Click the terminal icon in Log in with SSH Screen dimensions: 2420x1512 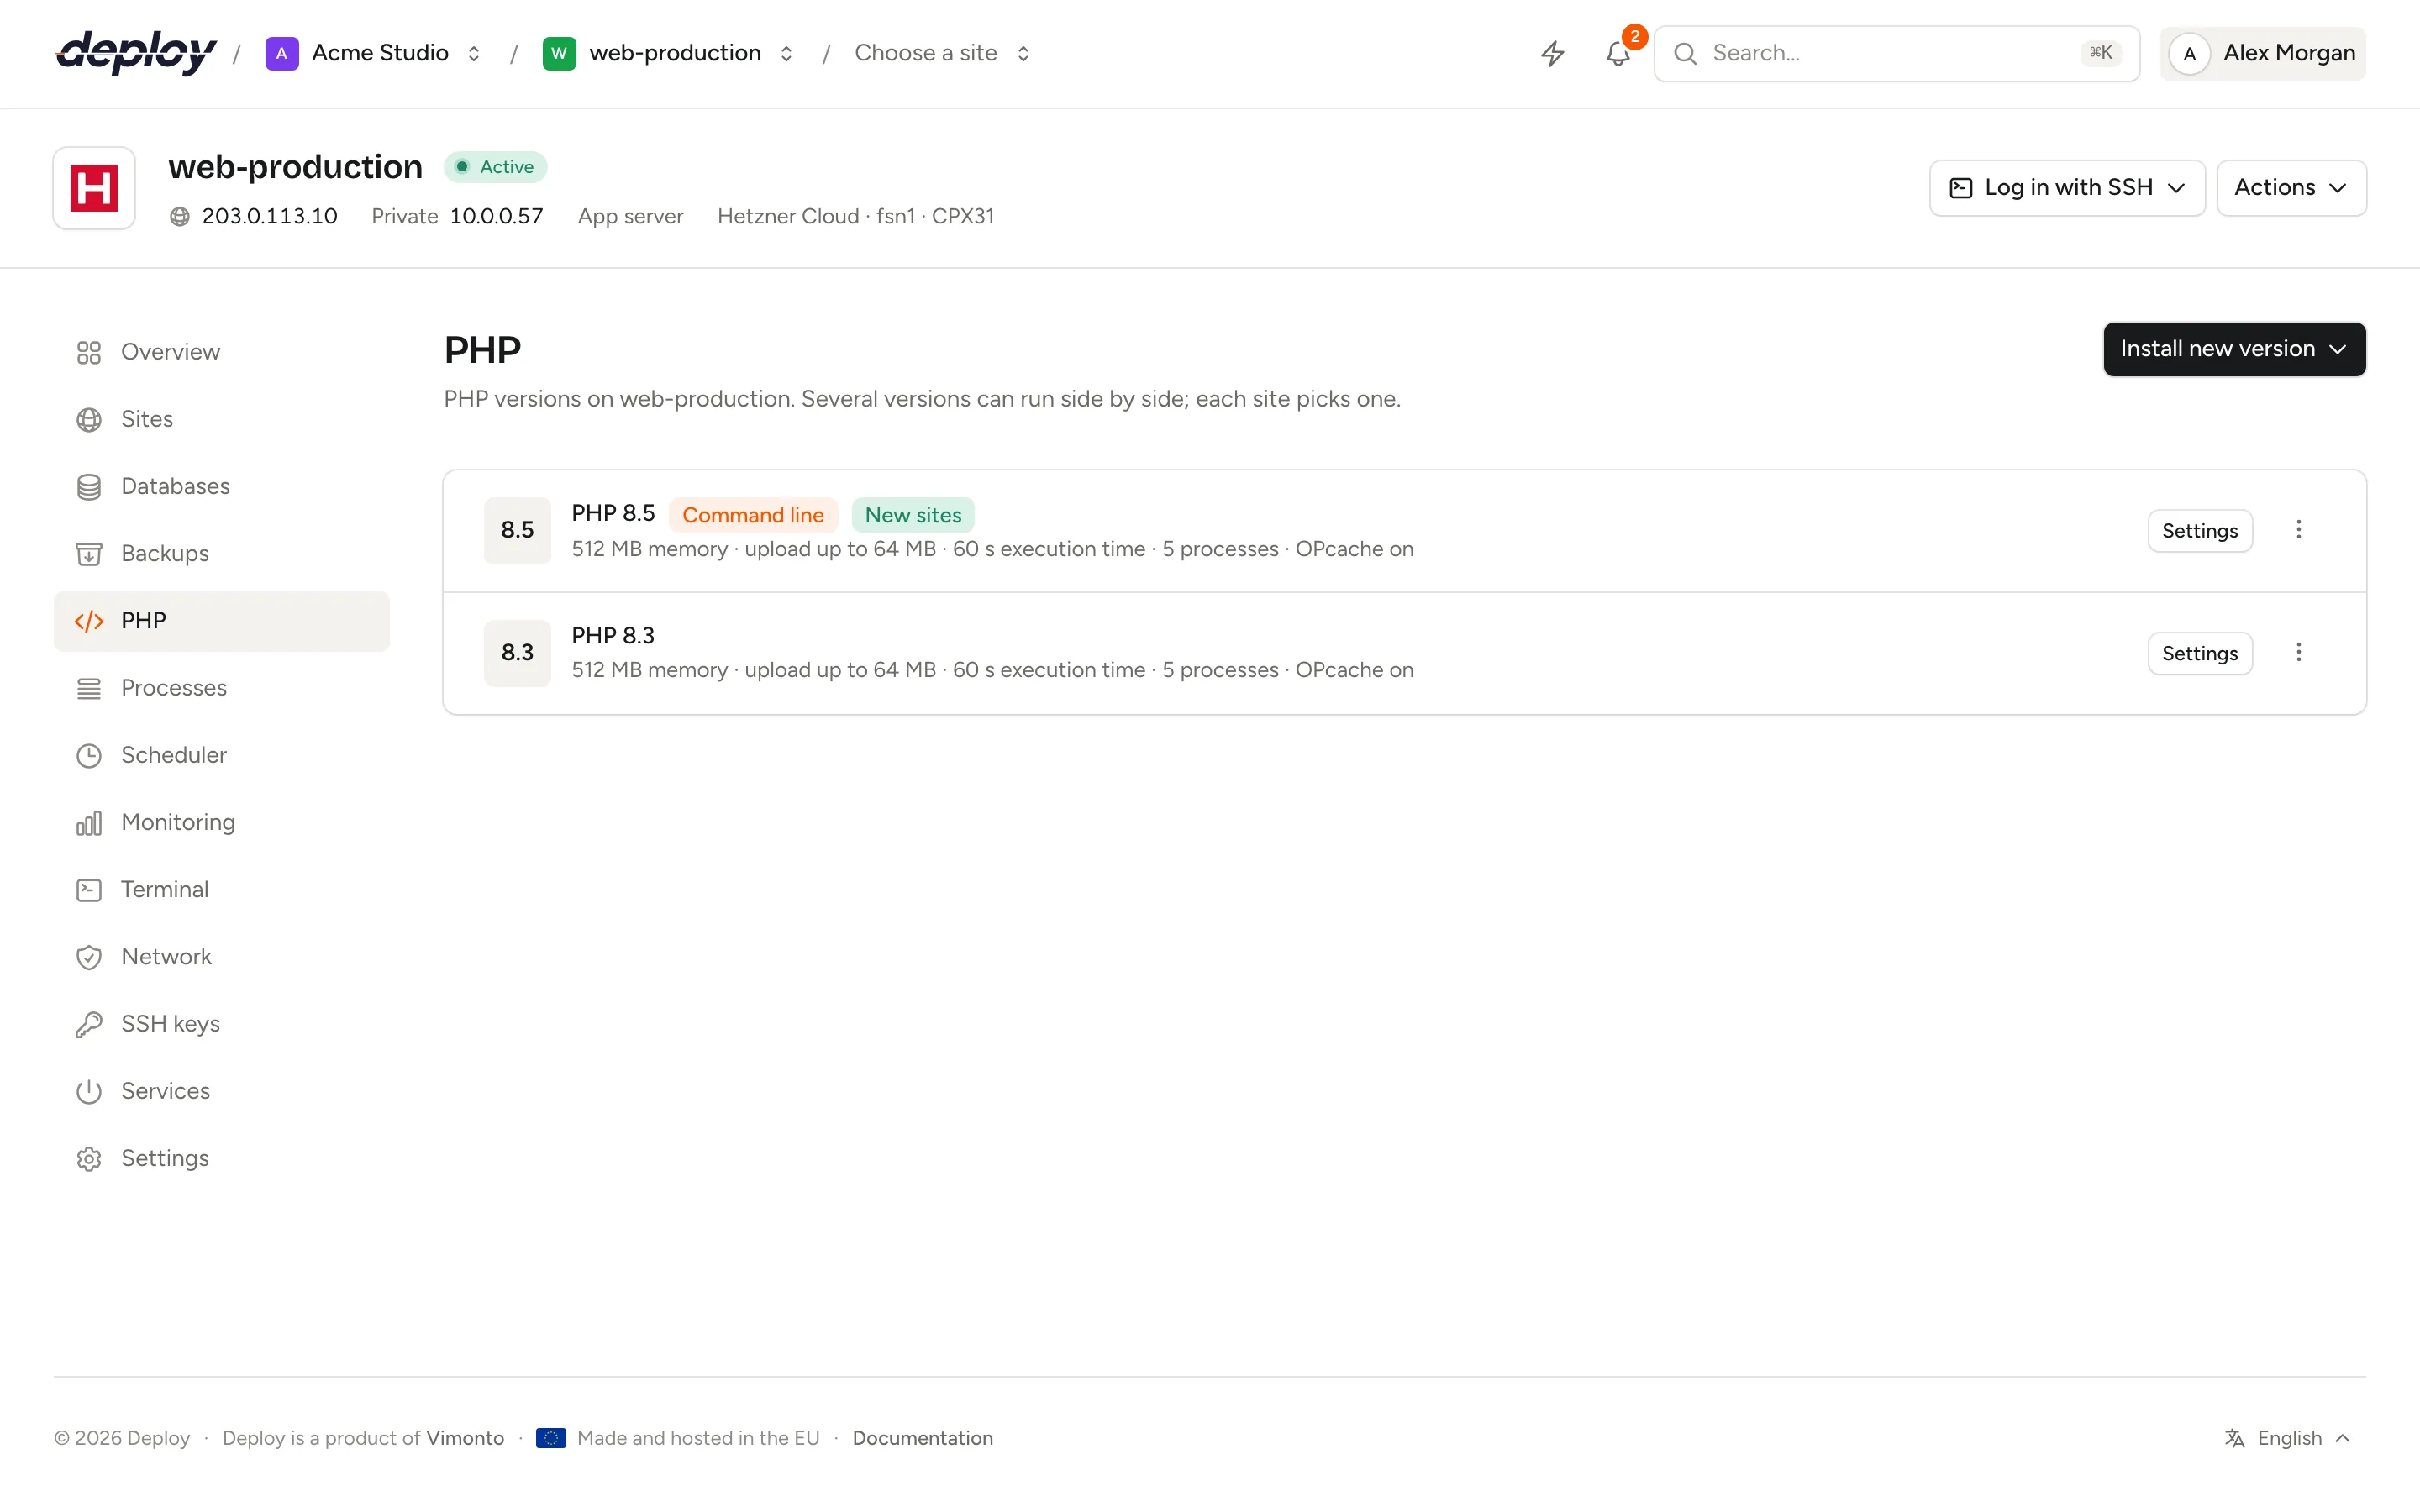tap(1961, 188)
